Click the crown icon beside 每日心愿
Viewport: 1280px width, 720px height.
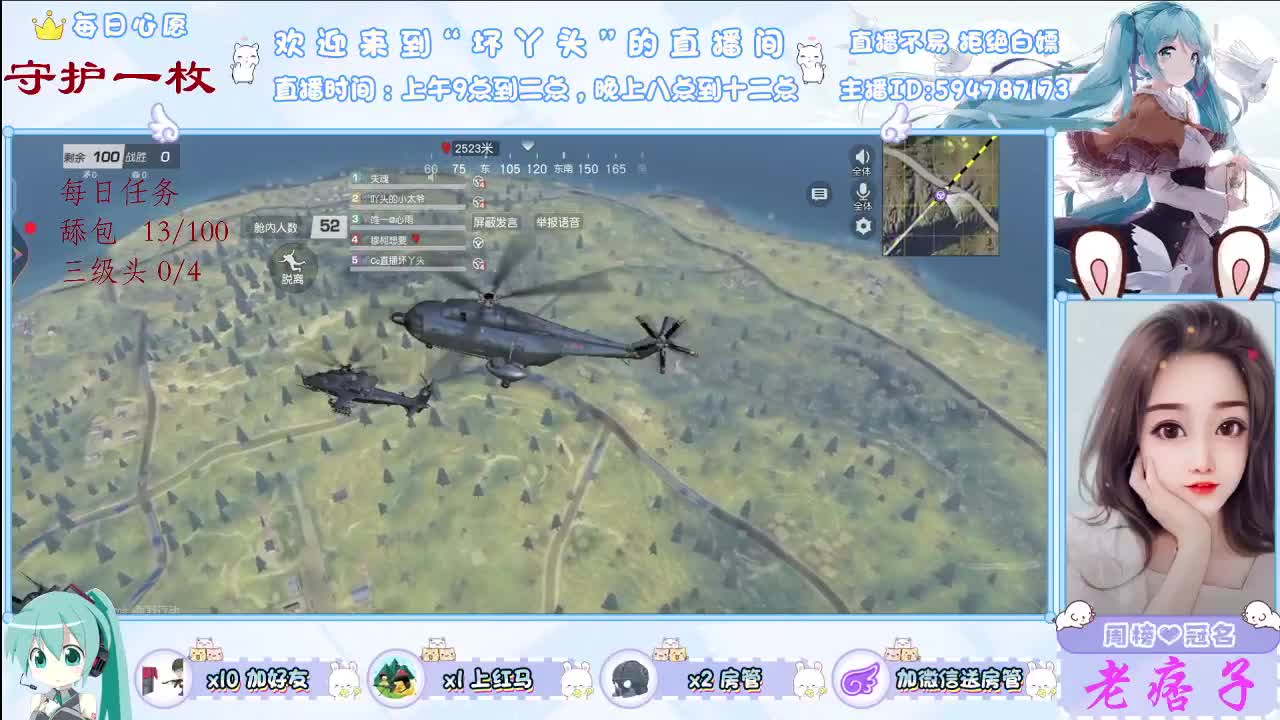[48, 26]
